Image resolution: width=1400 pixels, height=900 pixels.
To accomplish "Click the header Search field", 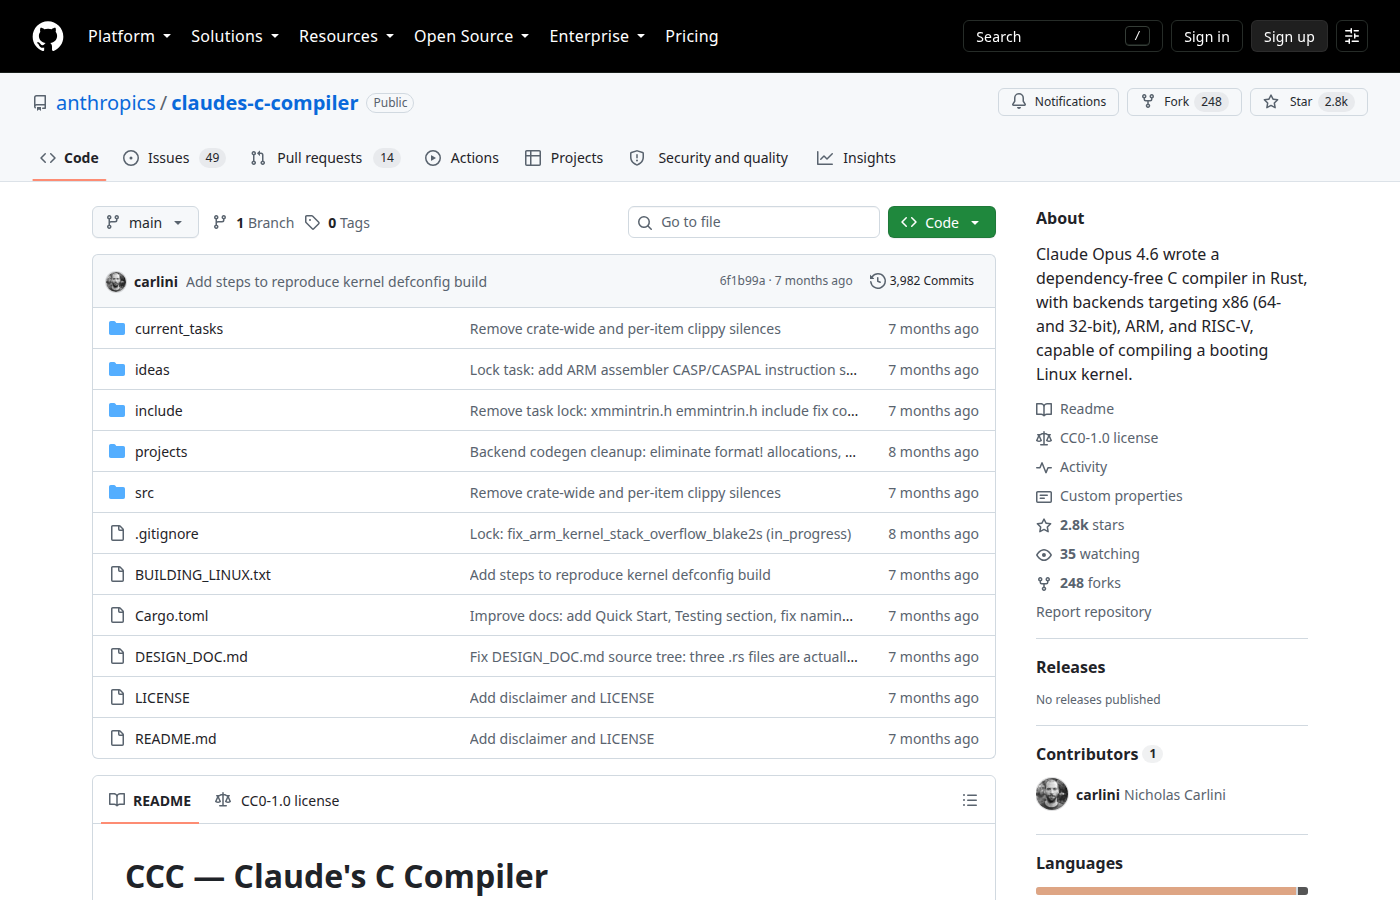I will tap(1063, 36).
